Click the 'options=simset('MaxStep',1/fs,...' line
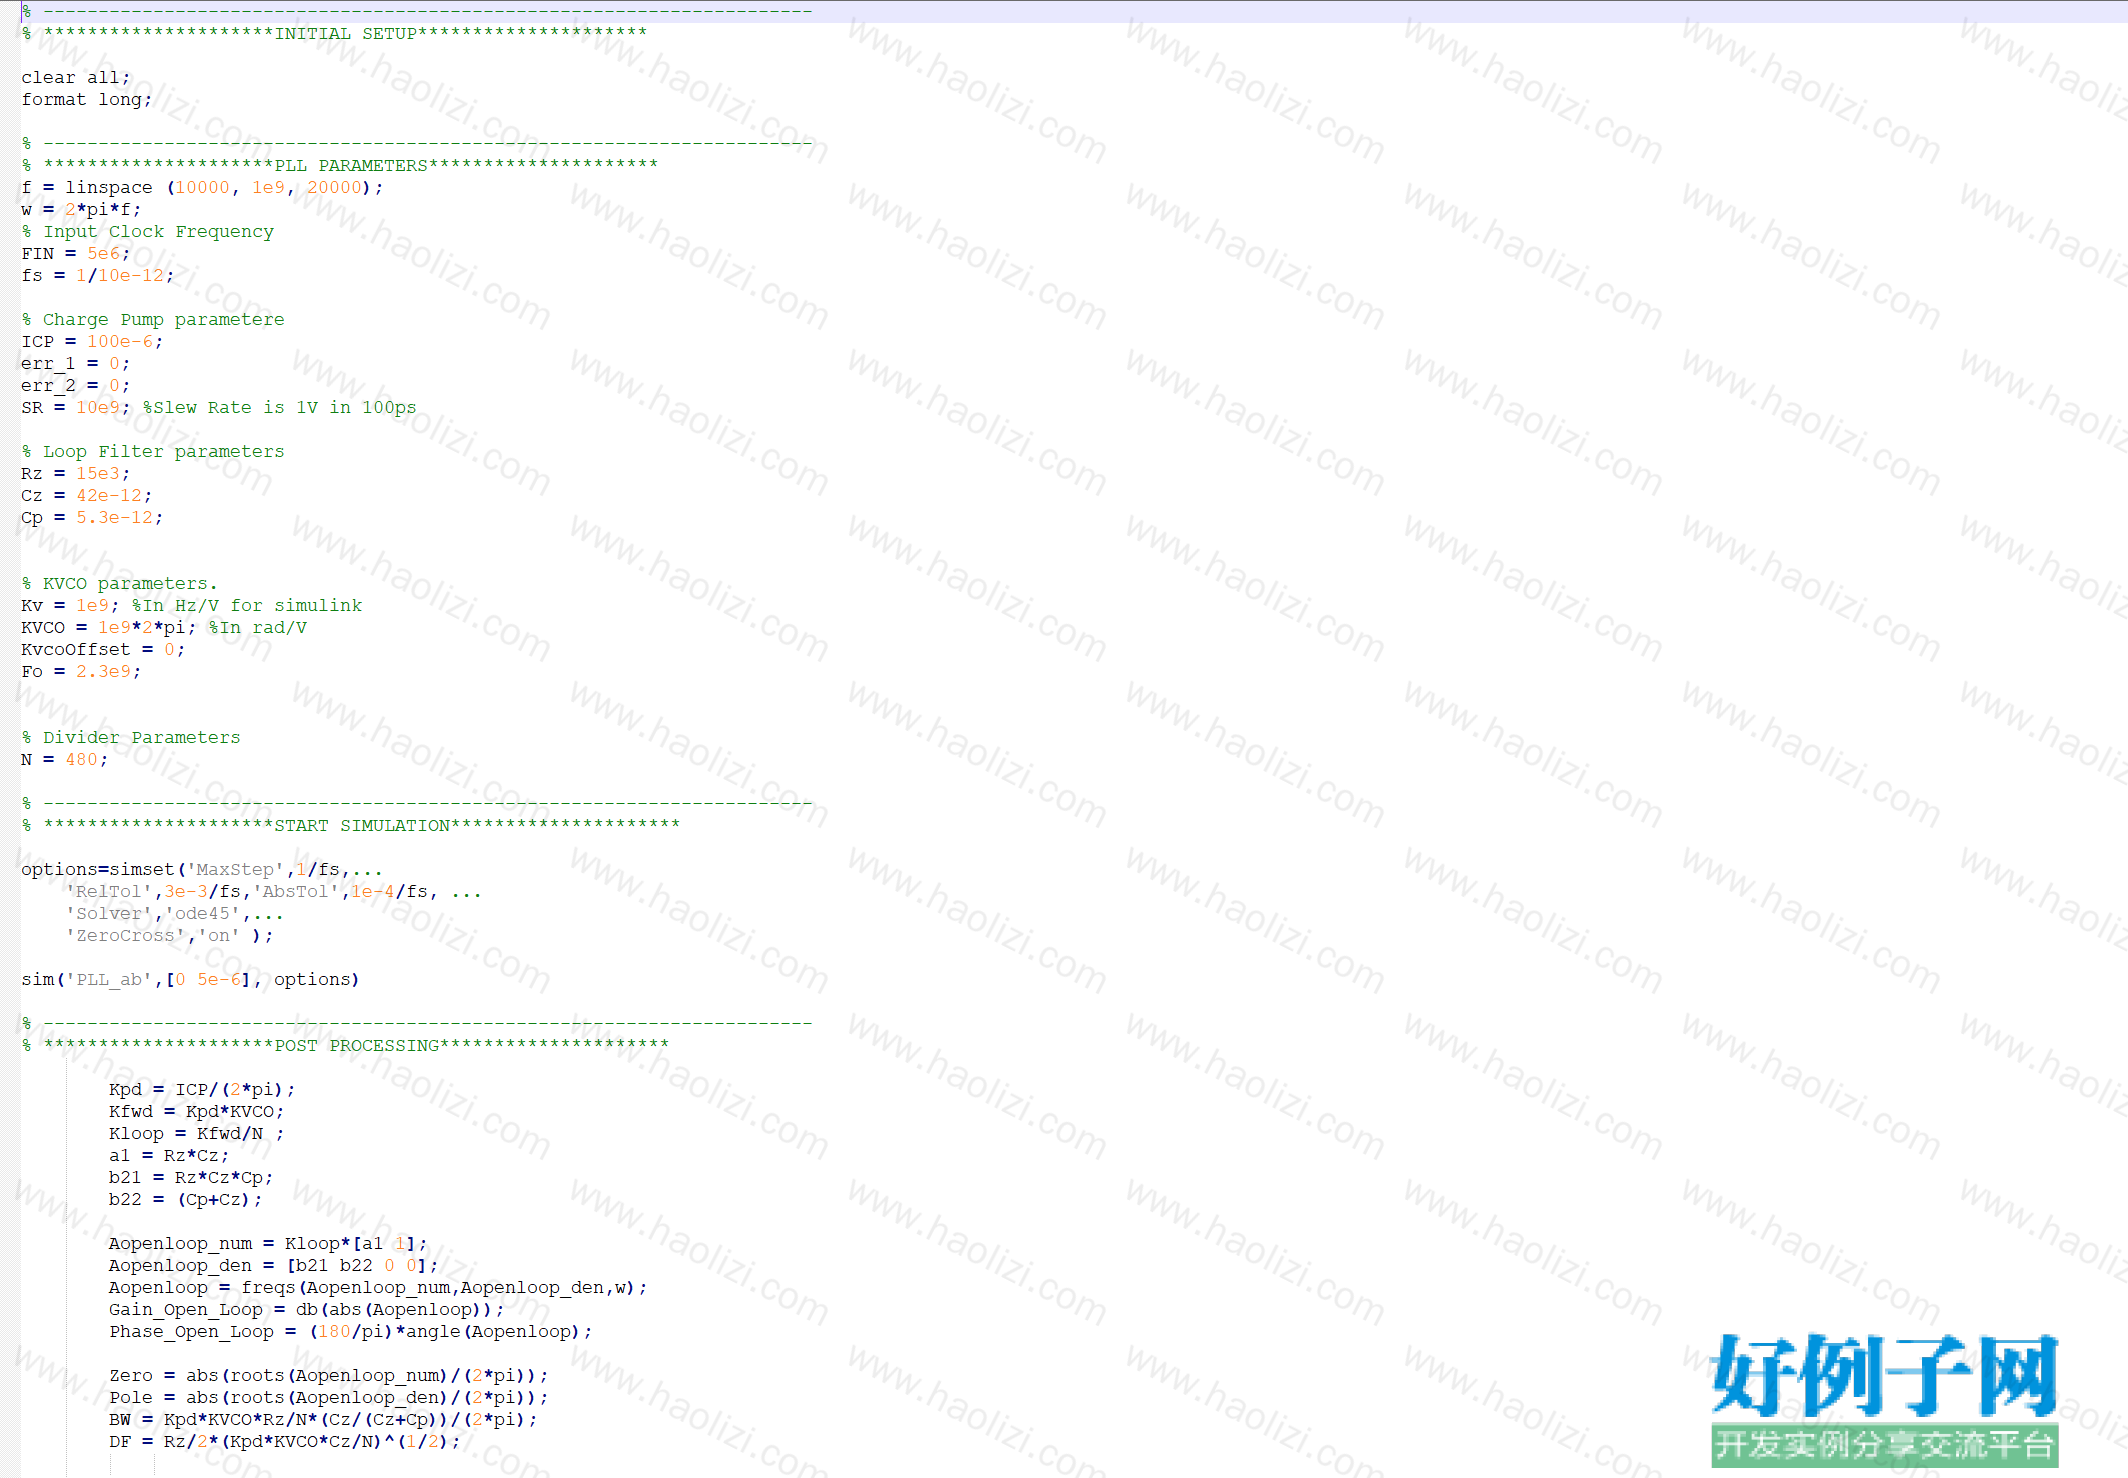Screen dimensions: 2128x1478 pos(201,869)
